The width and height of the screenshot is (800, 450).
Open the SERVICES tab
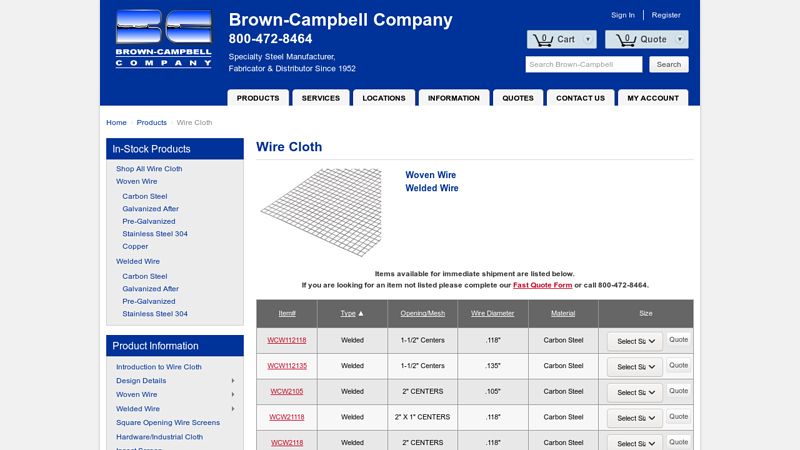tap(320, 98)
